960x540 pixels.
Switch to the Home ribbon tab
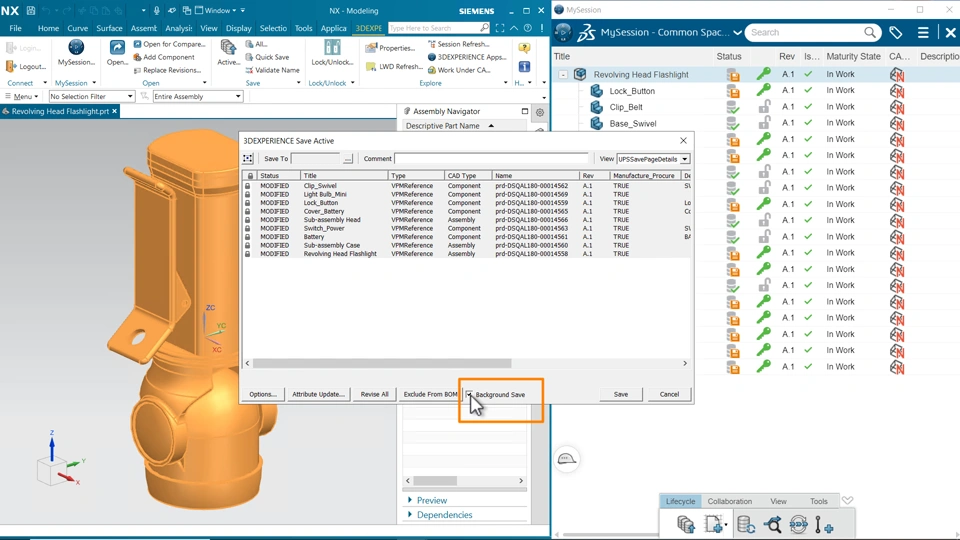48,28
